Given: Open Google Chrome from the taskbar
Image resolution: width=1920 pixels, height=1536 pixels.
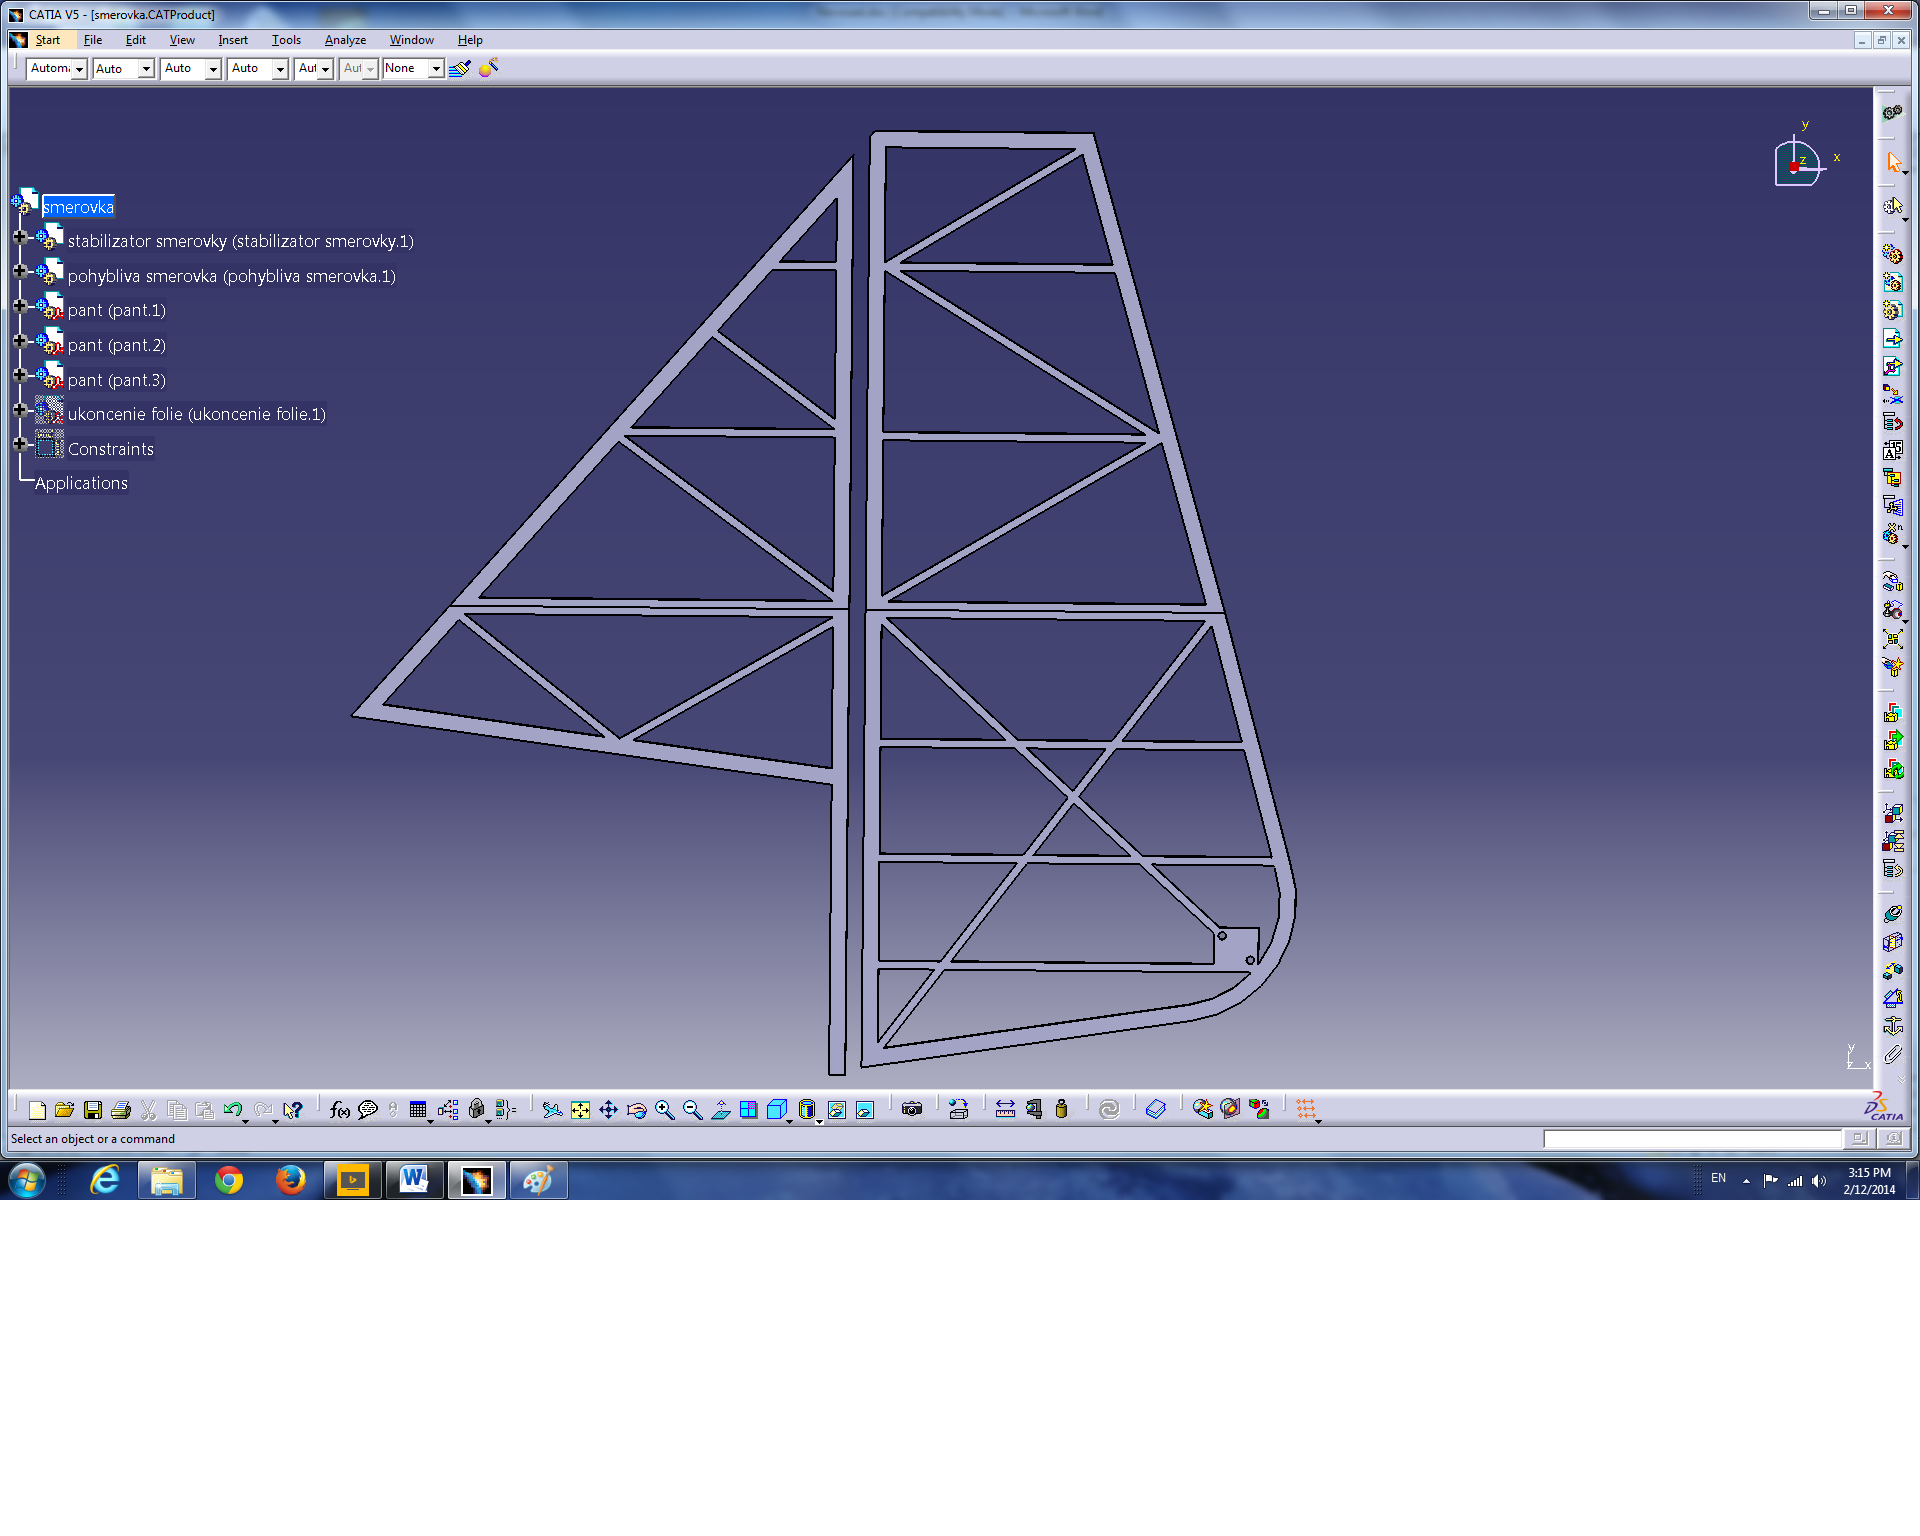Looking at the screenshot, I should pos(229,1181).
